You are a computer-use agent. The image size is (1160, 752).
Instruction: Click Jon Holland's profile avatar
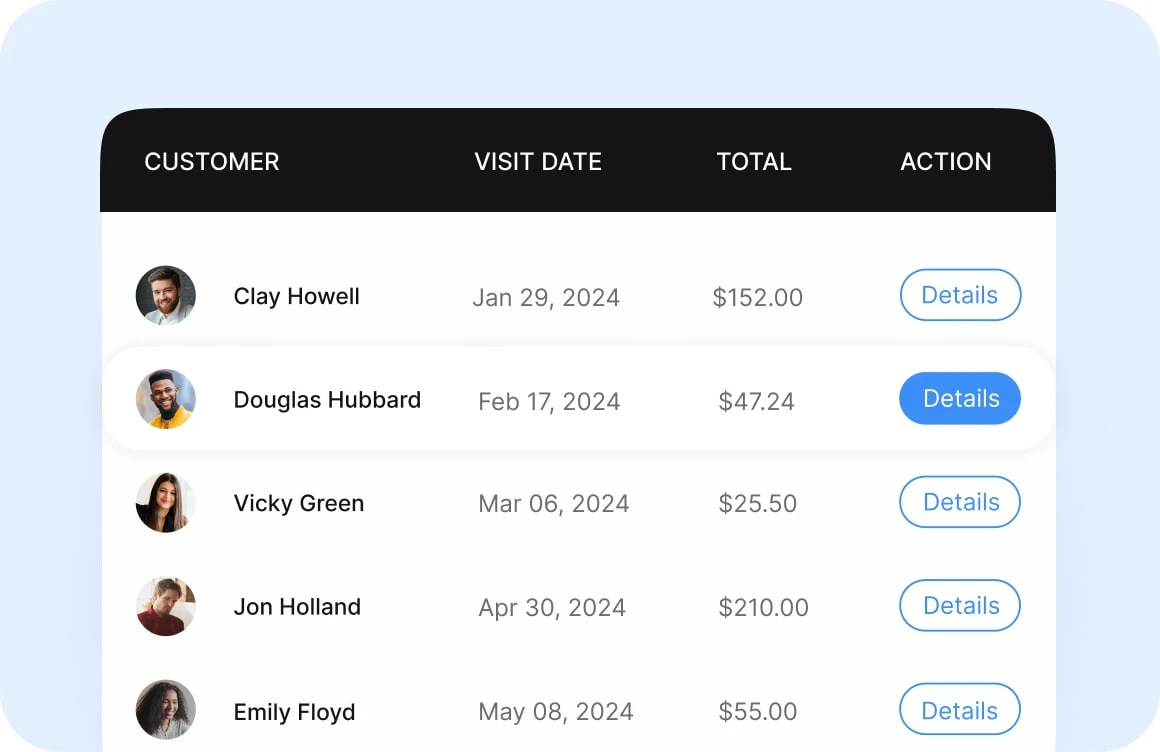[x=166, y=607]
